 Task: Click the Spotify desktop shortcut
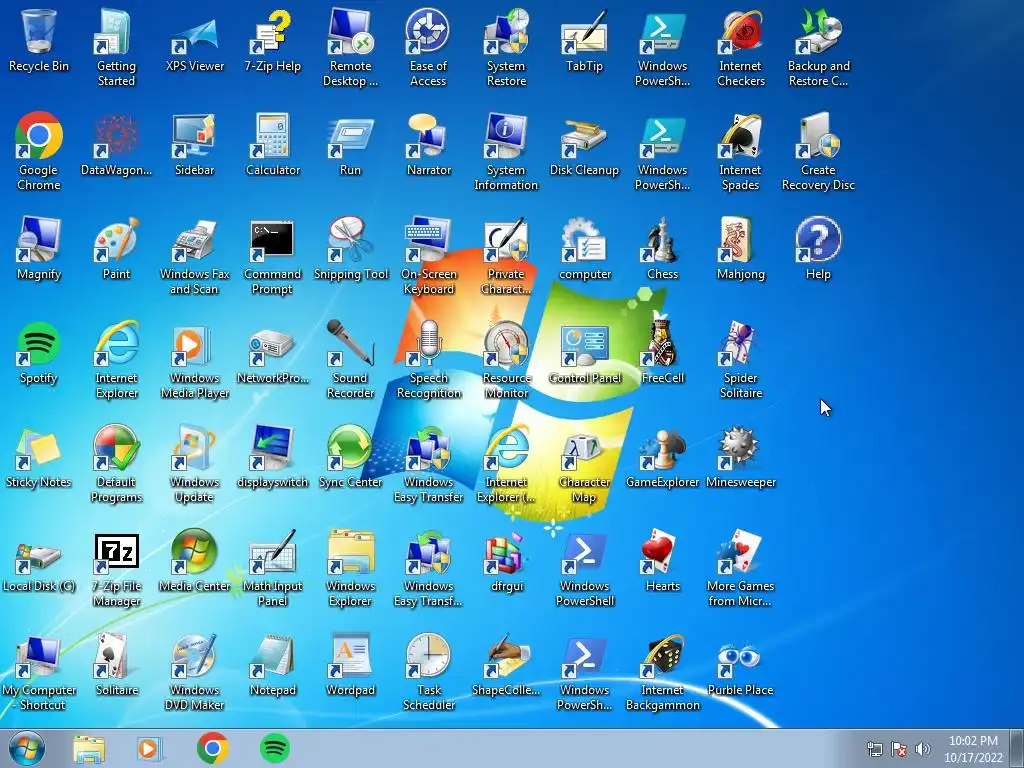[x=39, y=352]
